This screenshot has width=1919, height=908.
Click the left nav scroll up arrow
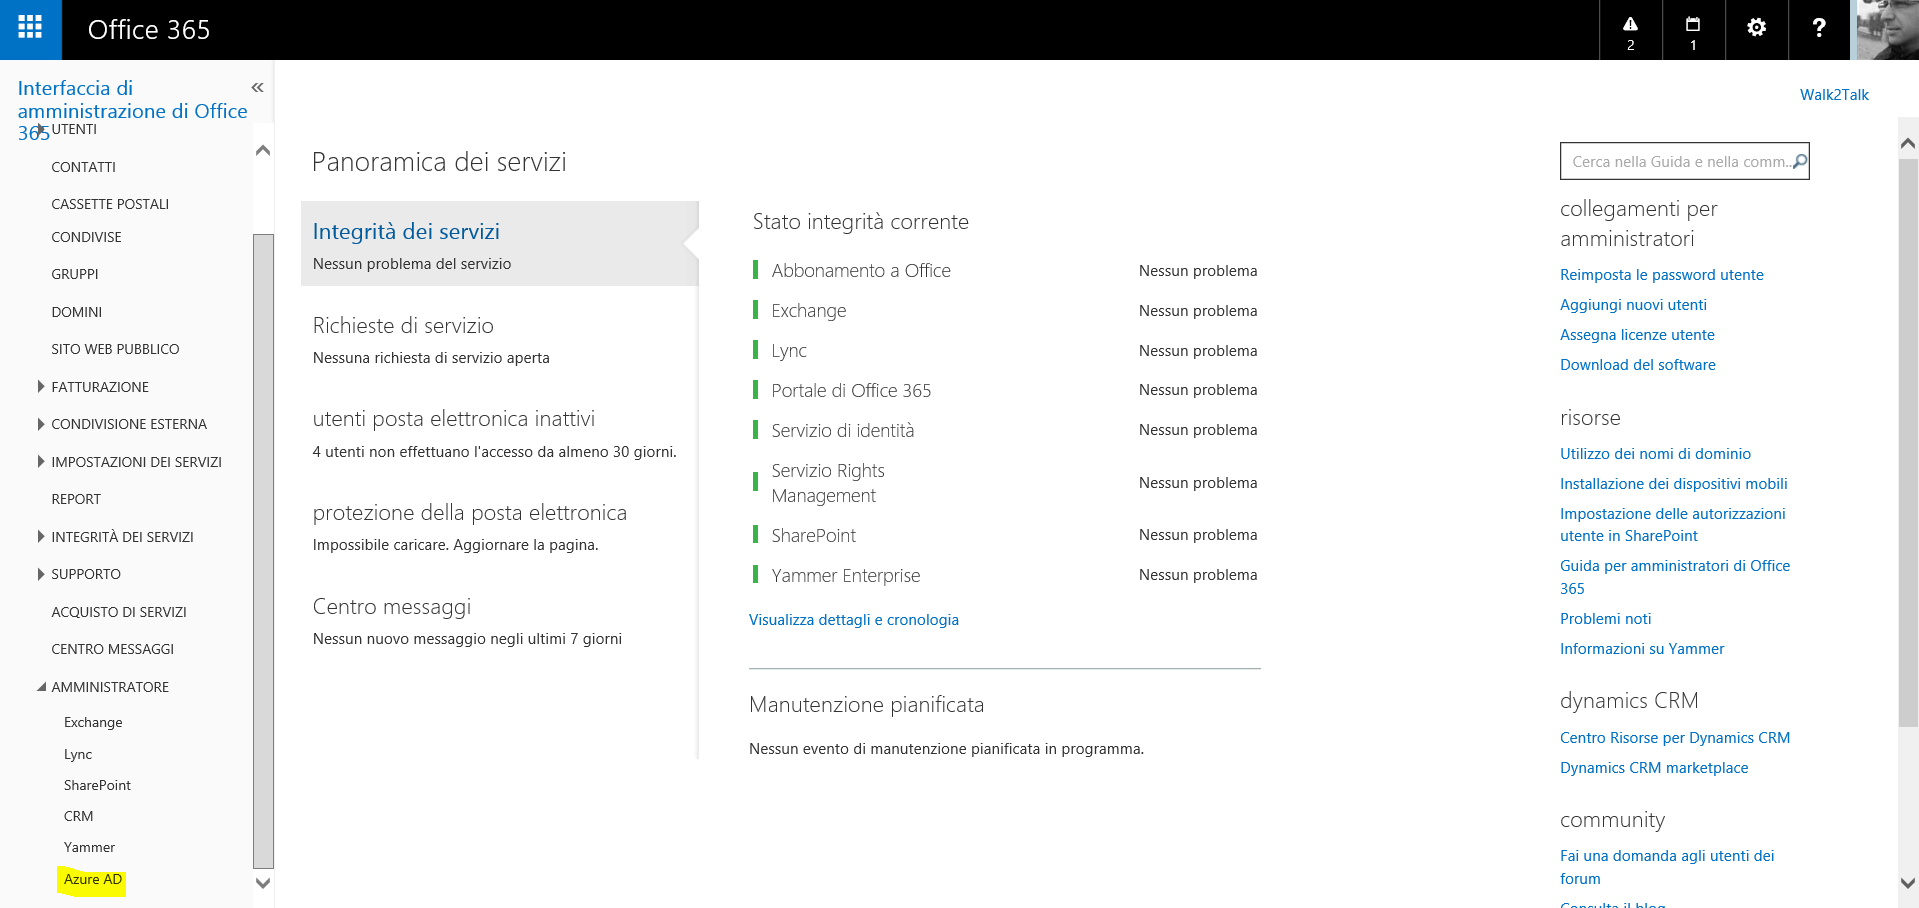(x=263, y=151)
